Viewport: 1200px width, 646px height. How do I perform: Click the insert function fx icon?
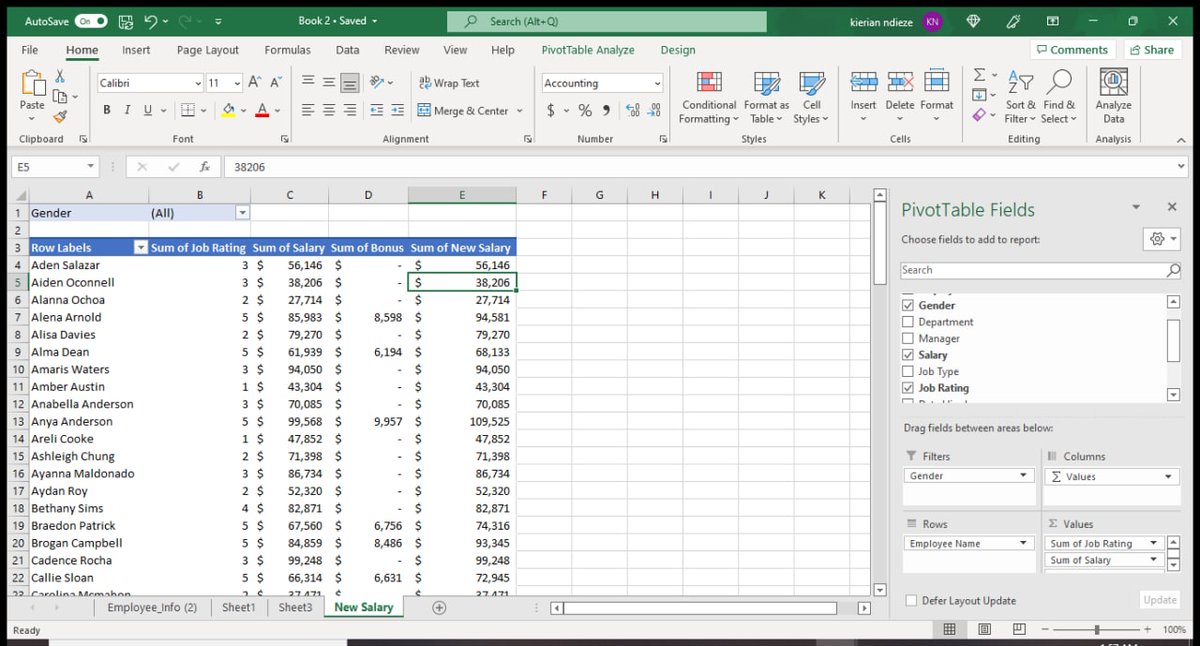tap(204, 167)
